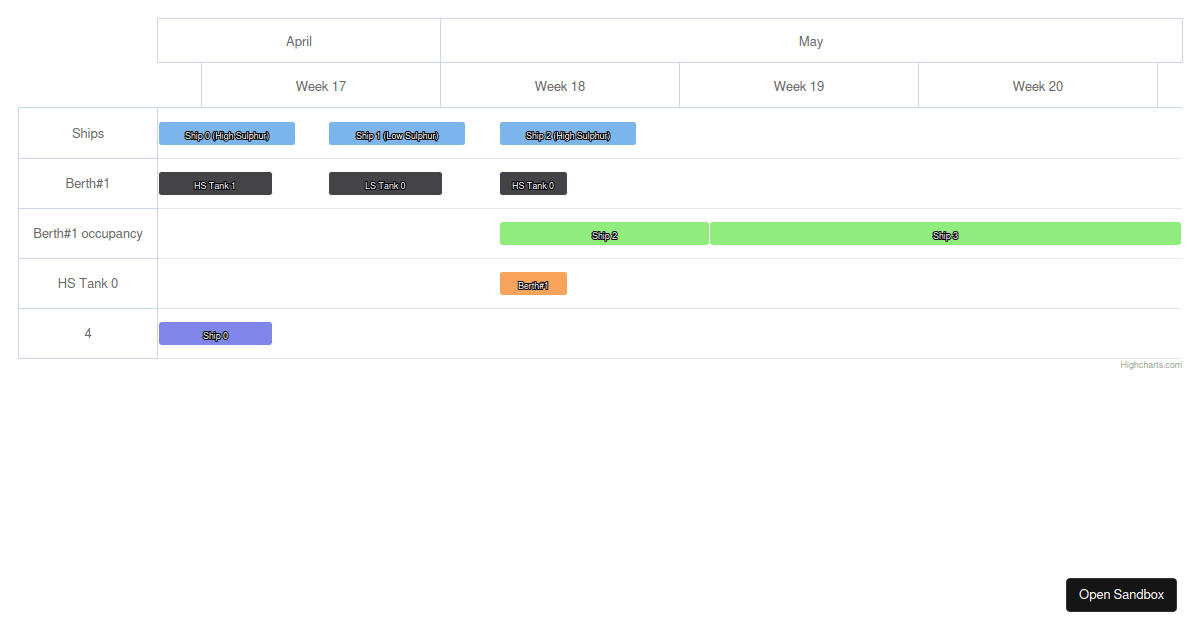
Task: Select the green Ship 2 occupancy bar
Action: 604,233
